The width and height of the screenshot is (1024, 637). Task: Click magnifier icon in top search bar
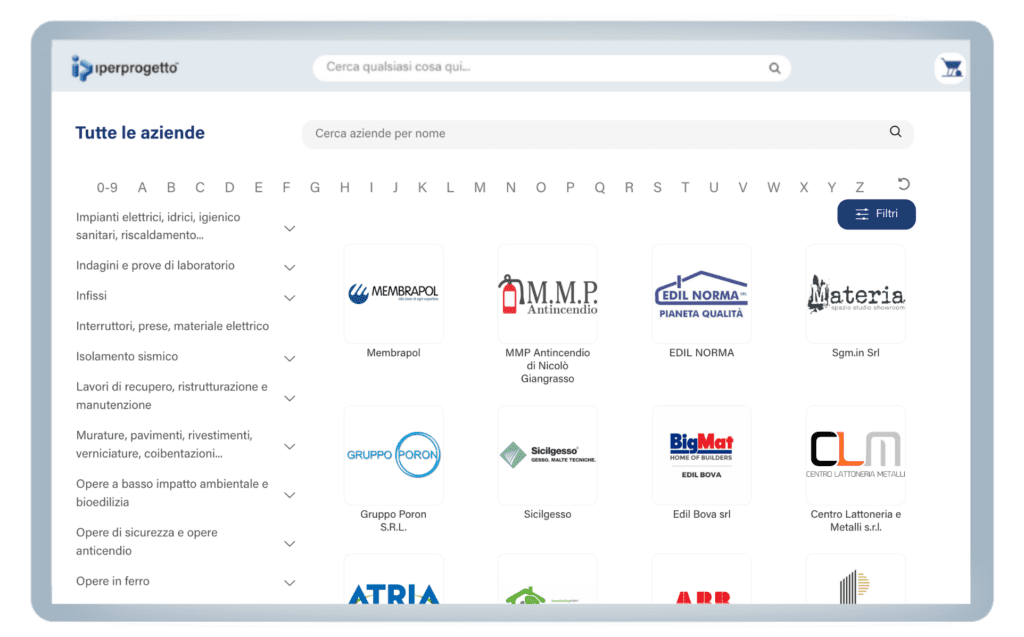click(775, 68)
